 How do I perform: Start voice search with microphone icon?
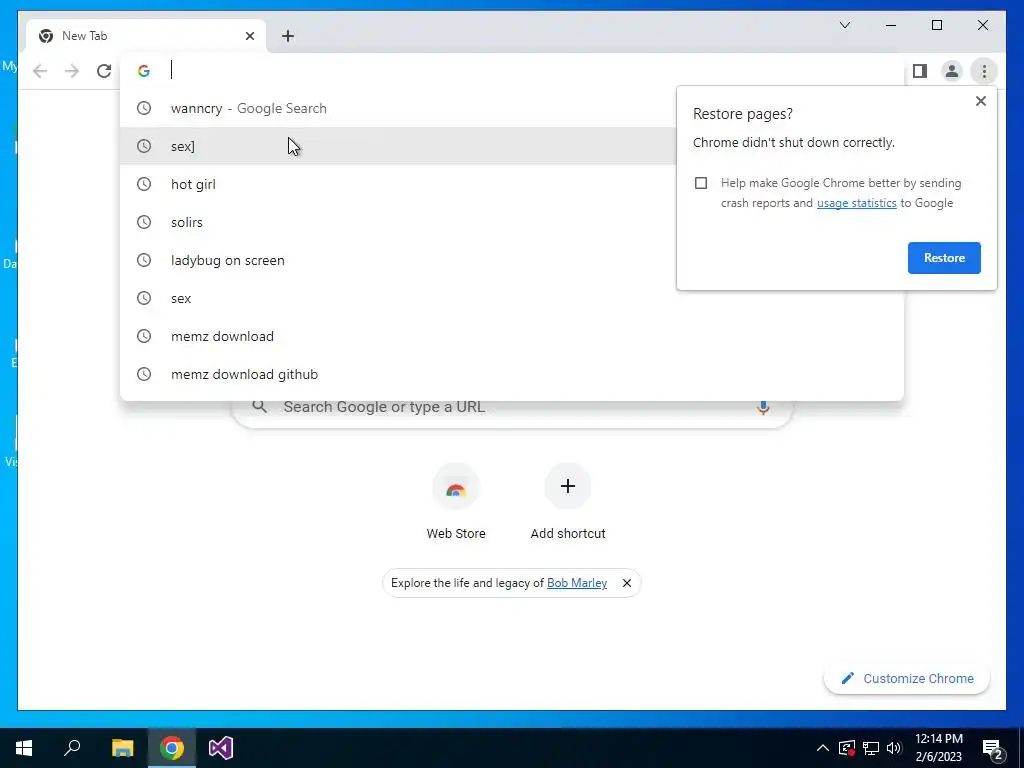pyautogui.click(x=762, y=407)
